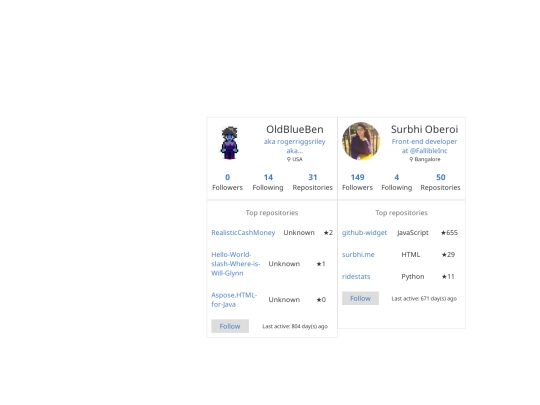Open the Aspose.HTML-for-Java repository
Viewport: 540px width, 405px height.
click(234, 300)
